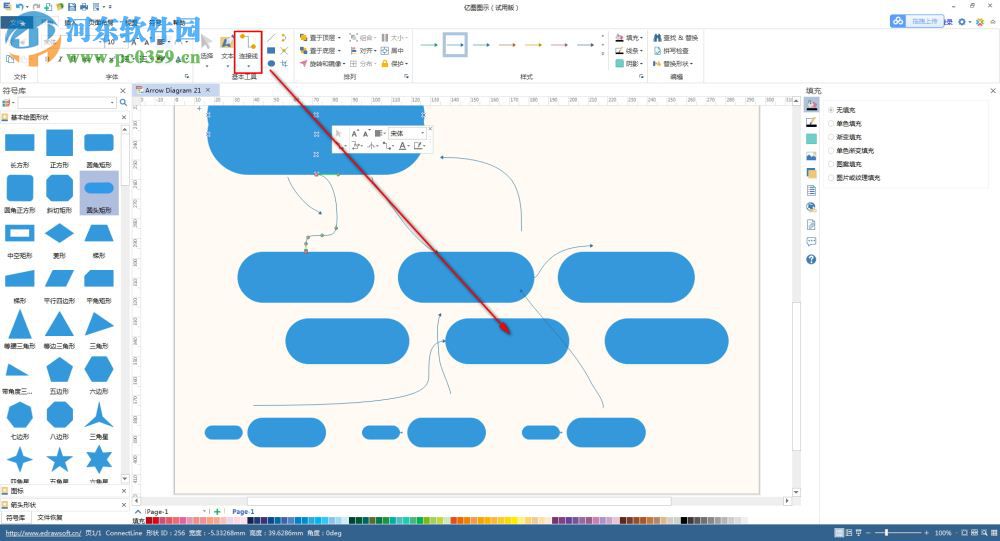Open the page properties icon in right sidebar
1000x541 pixels.
(811, 190)
